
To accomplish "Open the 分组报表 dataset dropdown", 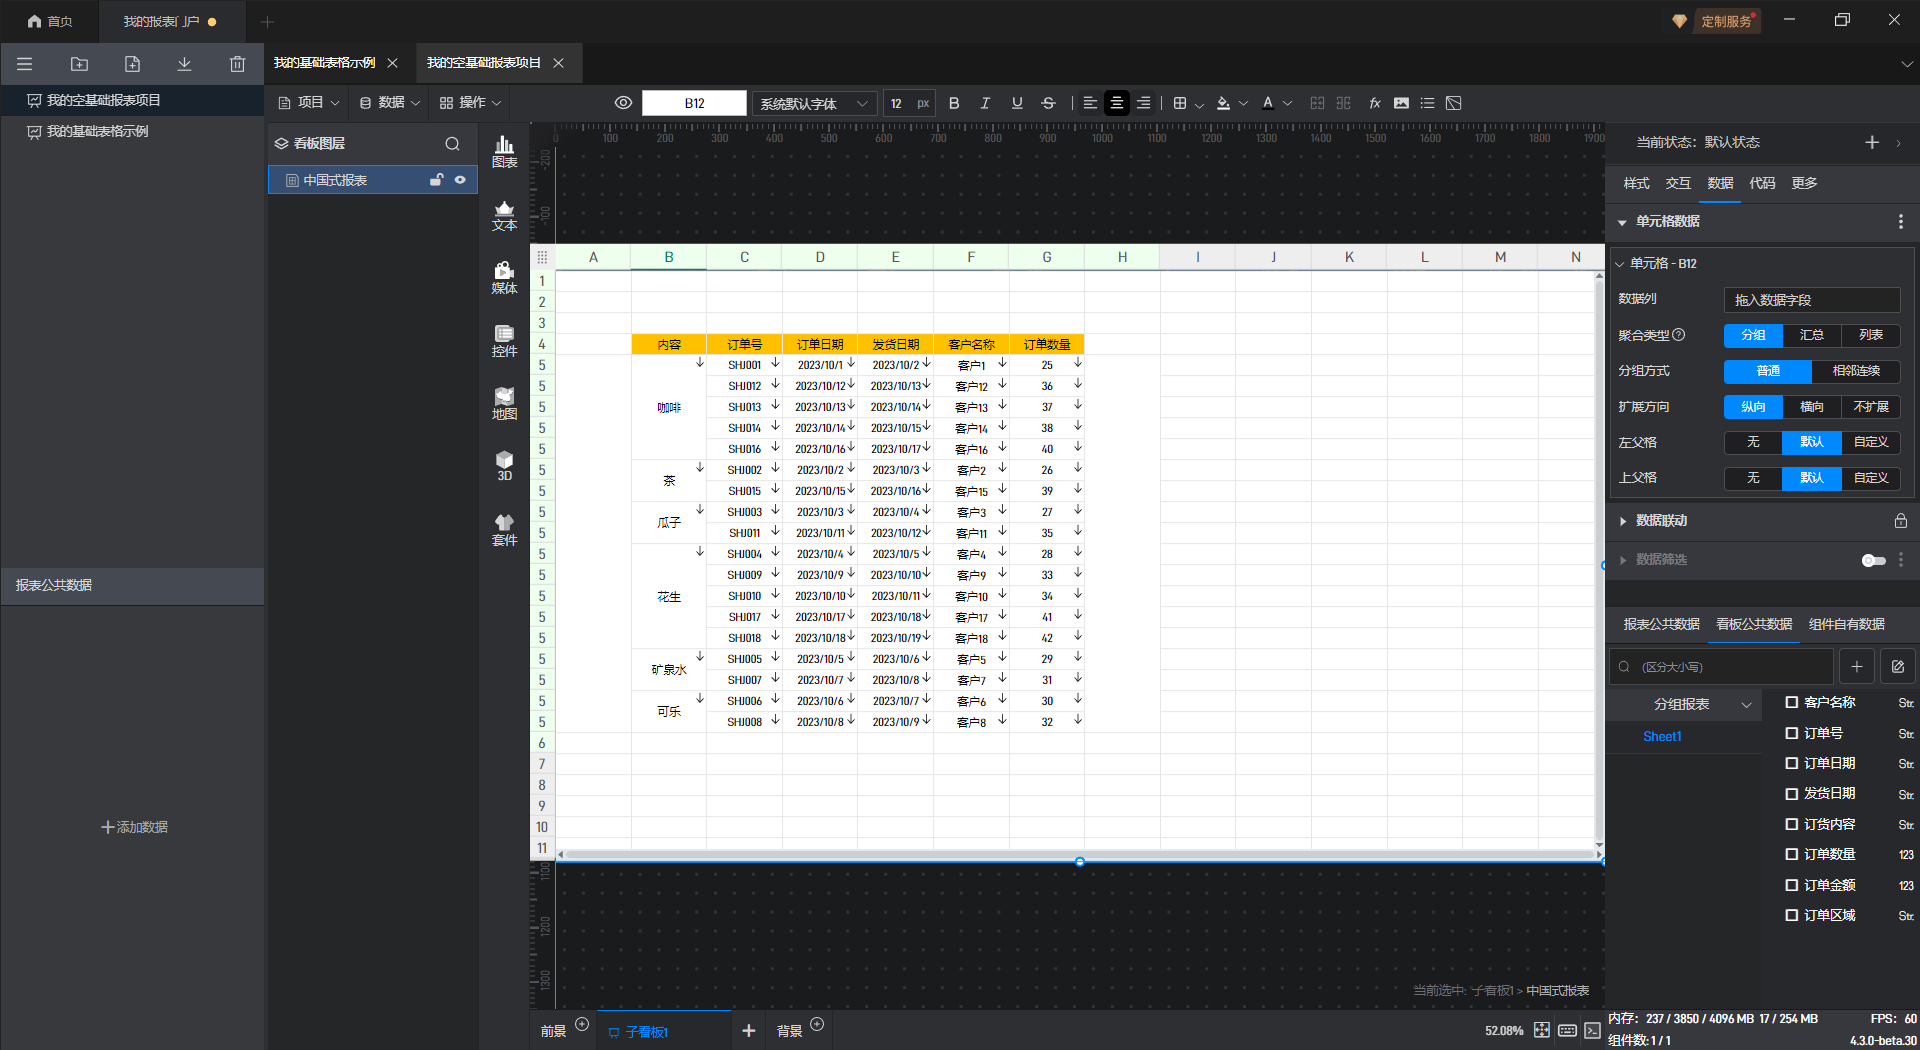I will pos(1701,704).
